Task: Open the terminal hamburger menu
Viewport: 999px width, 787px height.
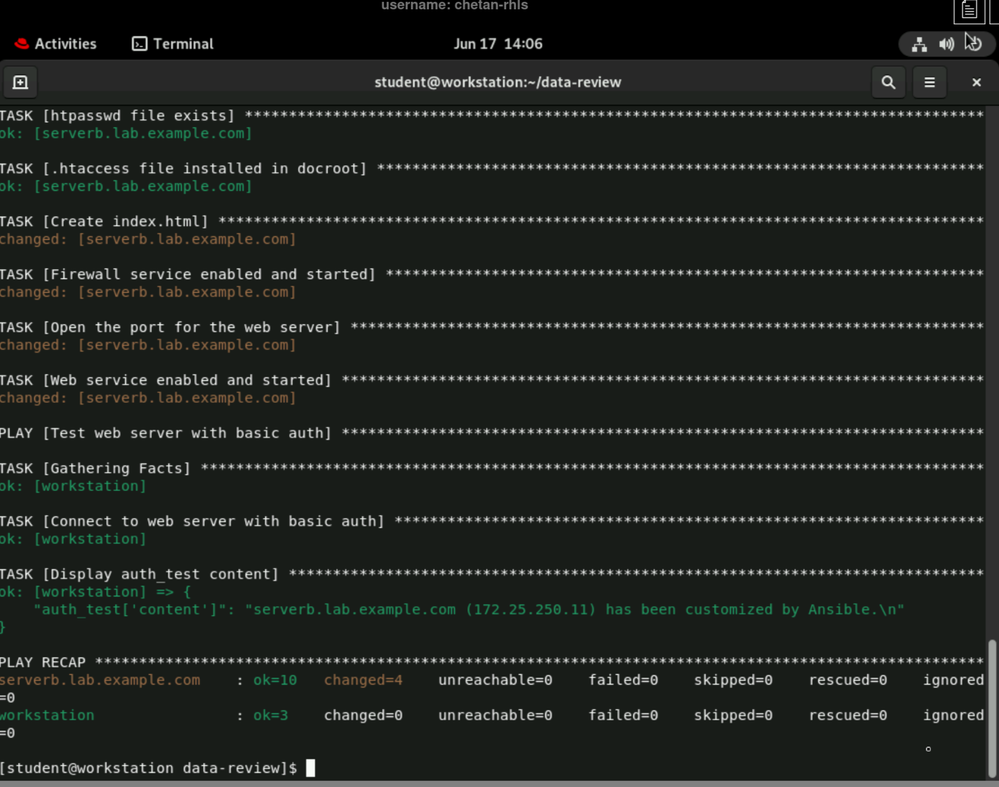Action: [929, 82]
